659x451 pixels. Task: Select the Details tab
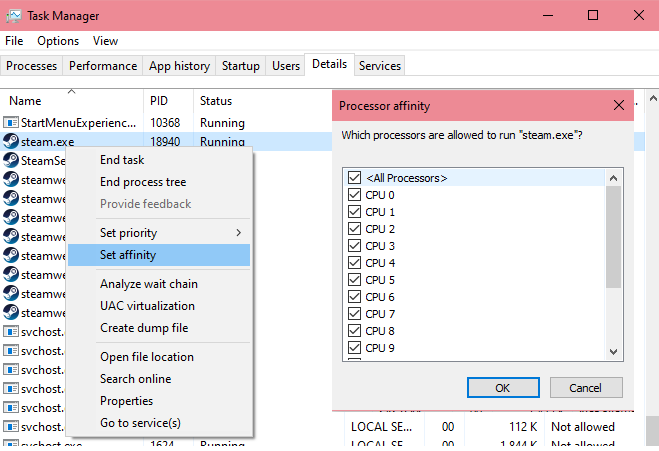click(330, 64)
